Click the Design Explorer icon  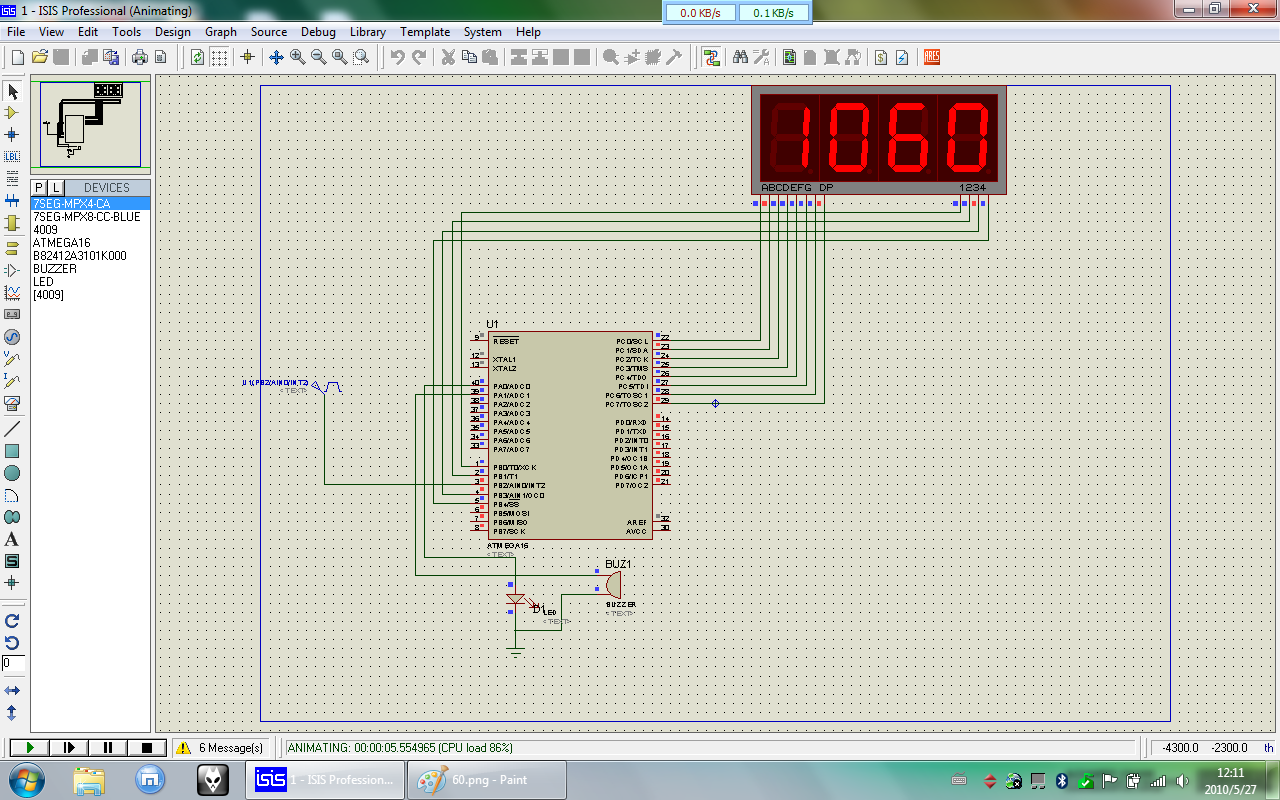pos(790,57)
